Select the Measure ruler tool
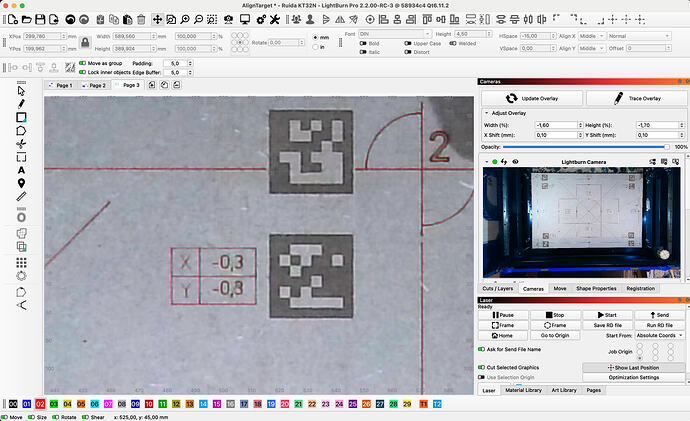 pyautogui.click(x=21, y=196)
